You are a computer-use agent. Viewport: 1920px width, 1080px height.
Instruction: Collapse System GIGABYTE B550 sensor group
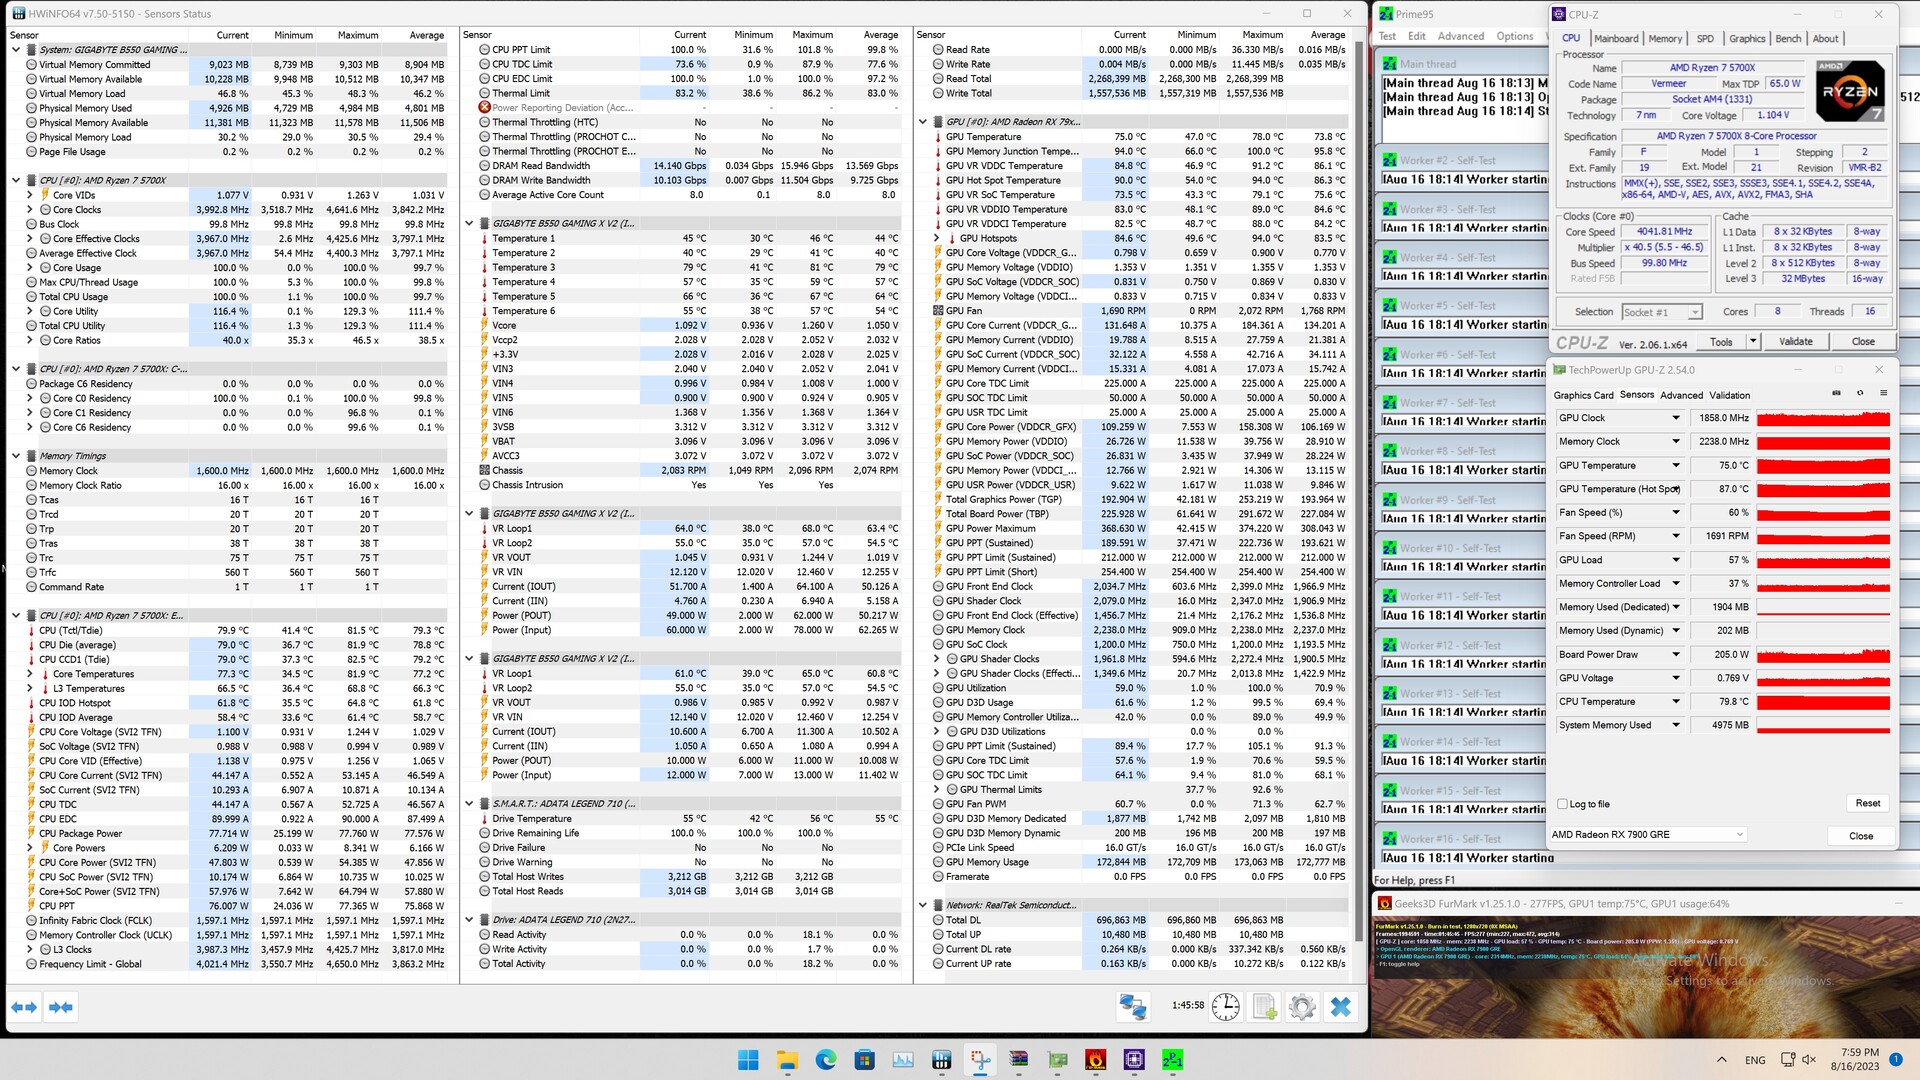pyautogui.click(x=16, y=50)
